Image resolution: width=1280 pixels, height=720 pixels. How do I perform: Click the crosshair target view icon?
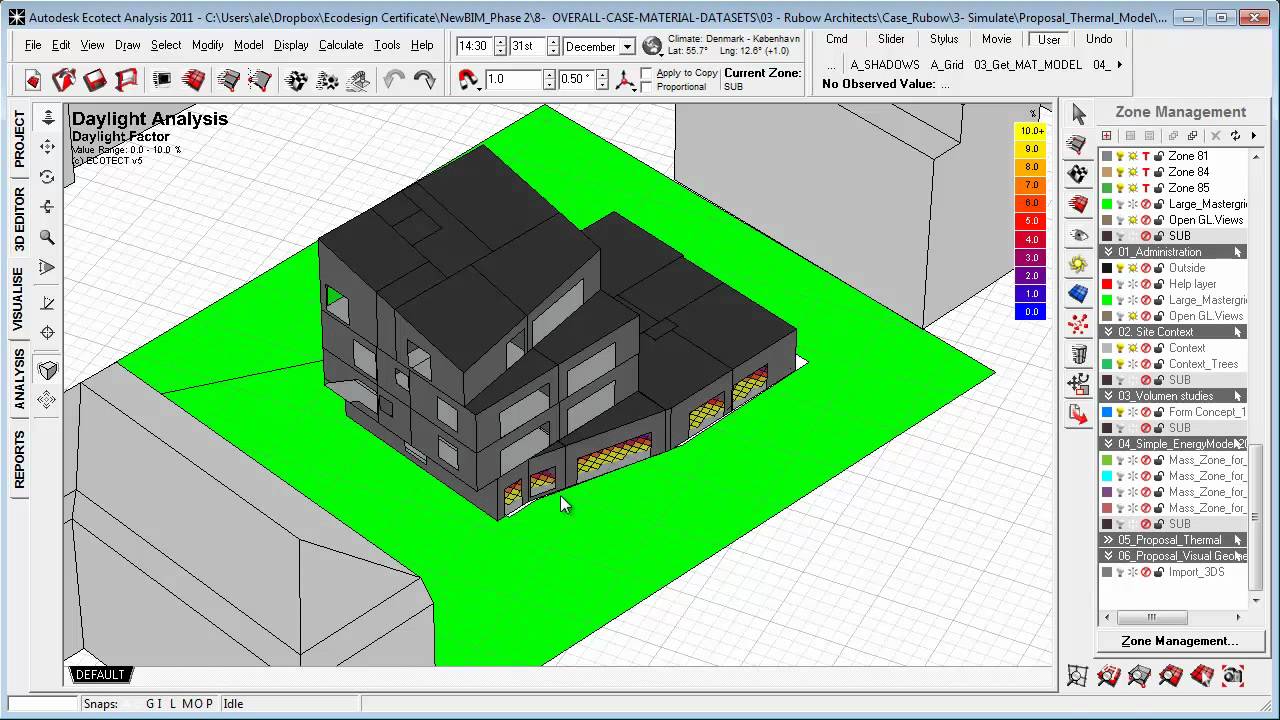click(x=47, y=333)
